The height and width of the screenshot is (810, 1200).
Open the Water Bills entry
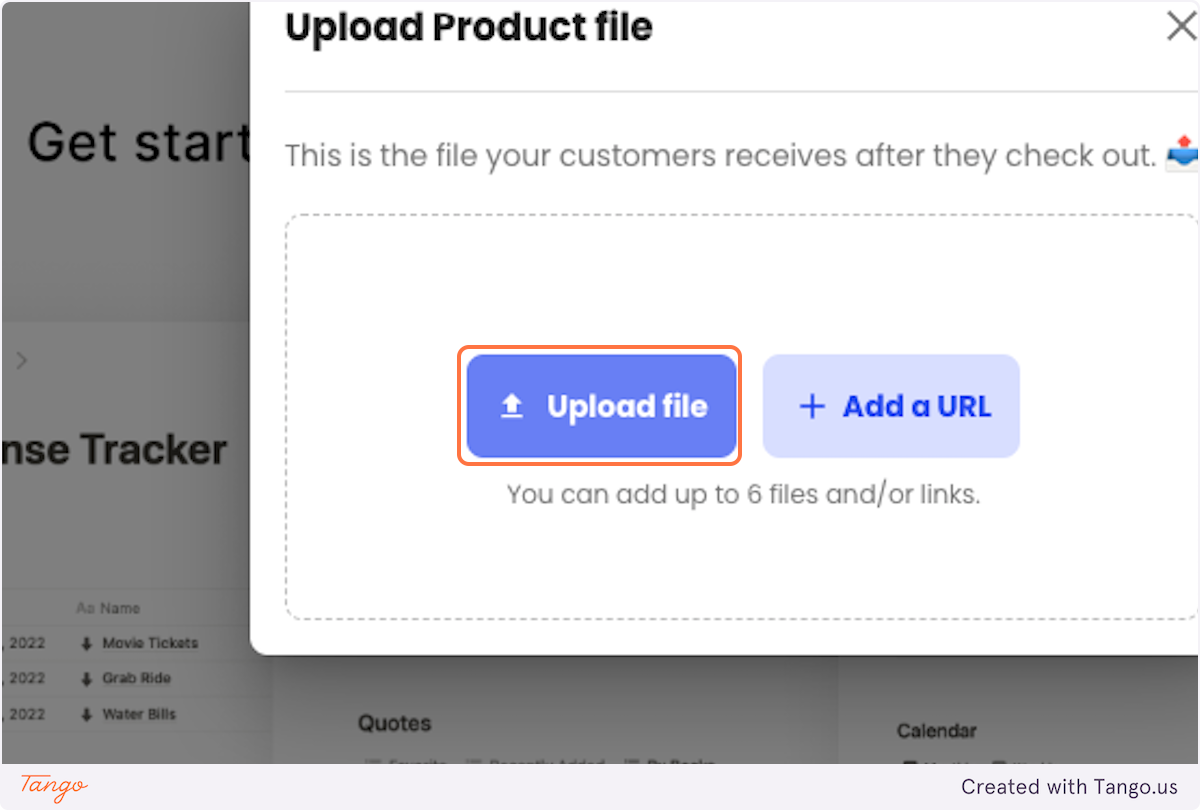coord(139,714)
